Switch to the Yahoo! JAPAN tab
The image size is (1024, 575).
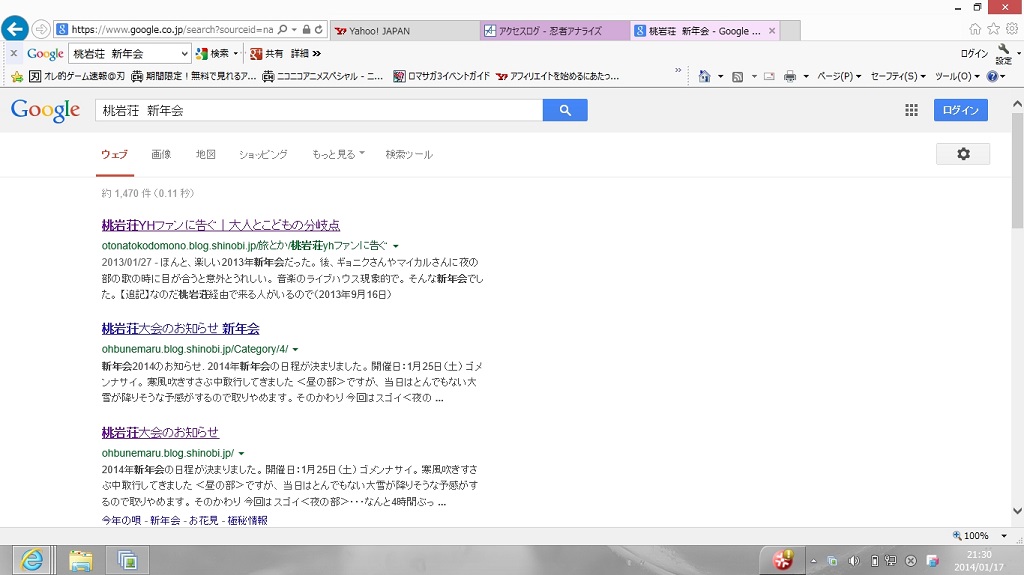[405, 31]
